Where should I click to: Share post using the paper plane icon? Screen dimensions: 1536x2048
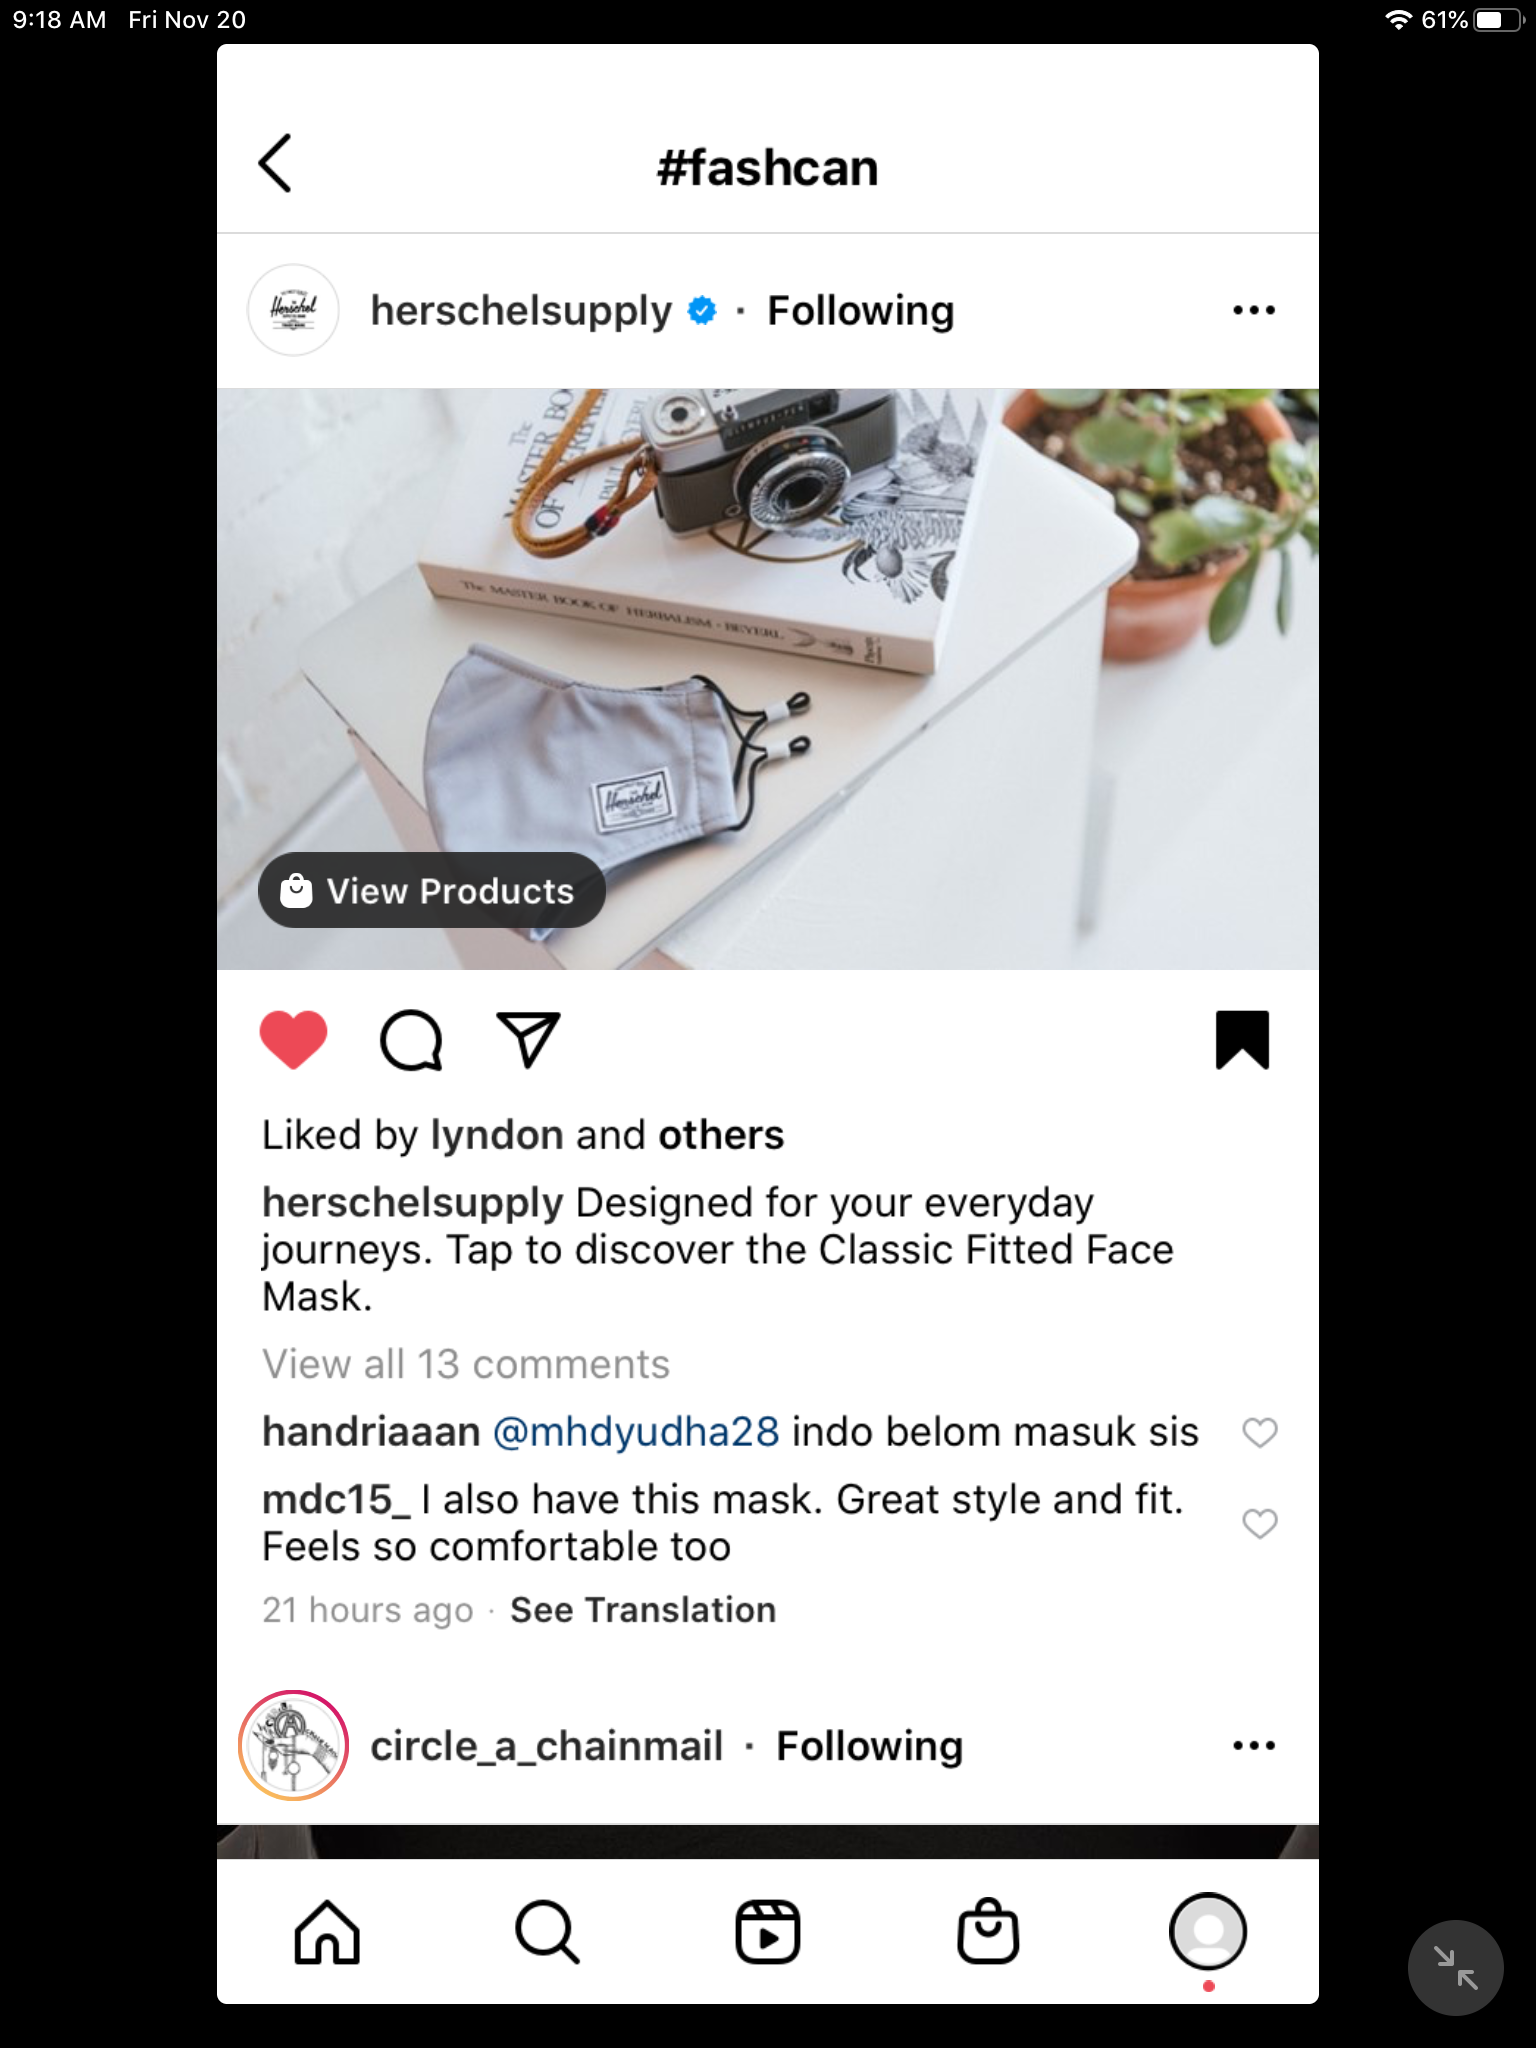pos(528,1040)
